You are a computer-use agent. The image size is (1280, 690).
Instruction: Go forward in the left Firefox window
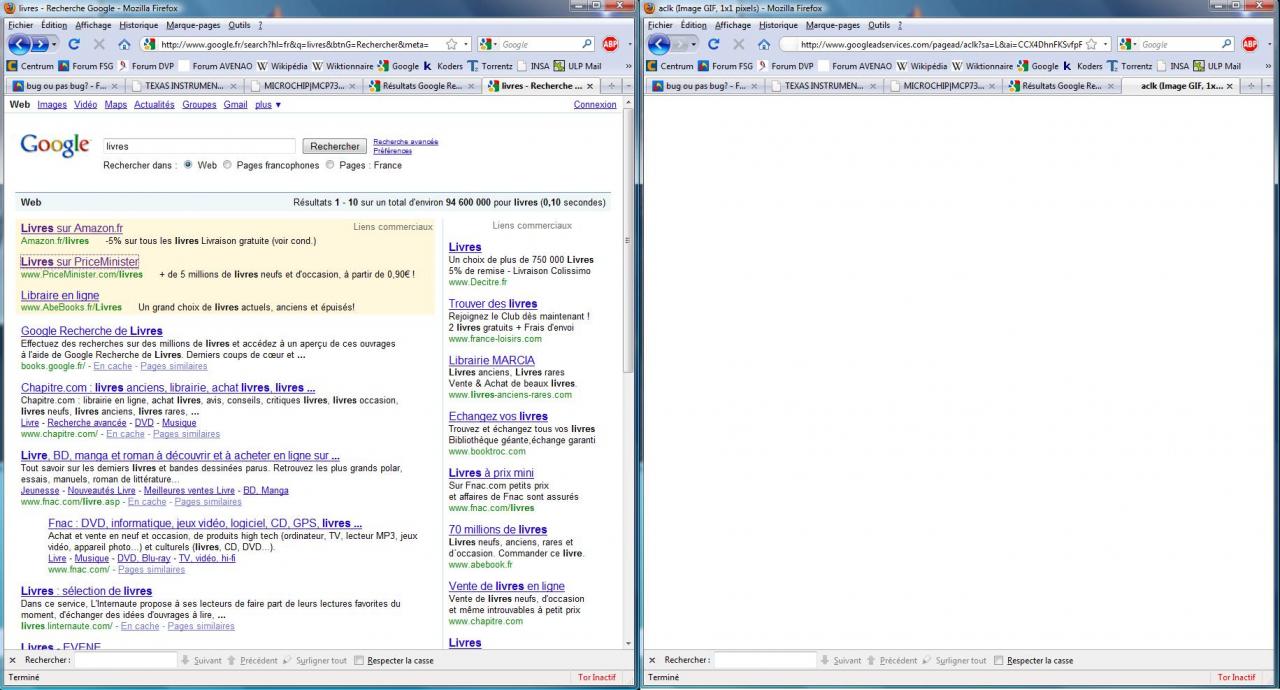coord(38,44)
